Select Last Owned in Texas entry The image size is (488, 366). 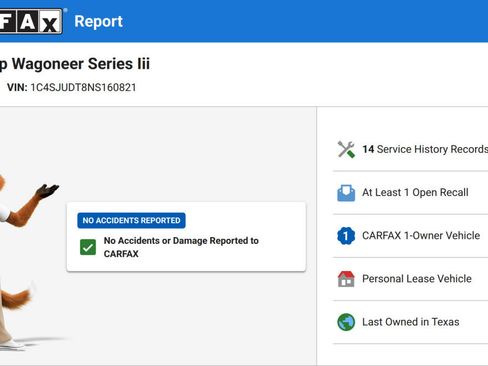coord(410,322)
